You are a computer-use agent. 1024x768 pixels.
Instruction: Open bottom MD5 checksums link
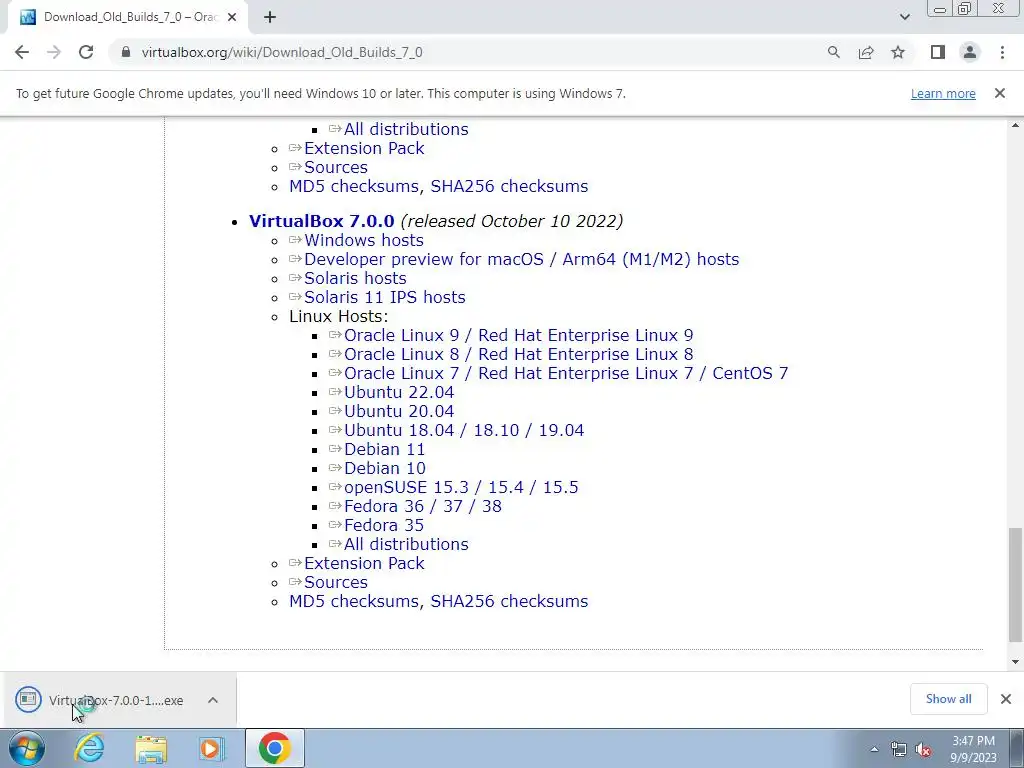[x=353, y=601]
